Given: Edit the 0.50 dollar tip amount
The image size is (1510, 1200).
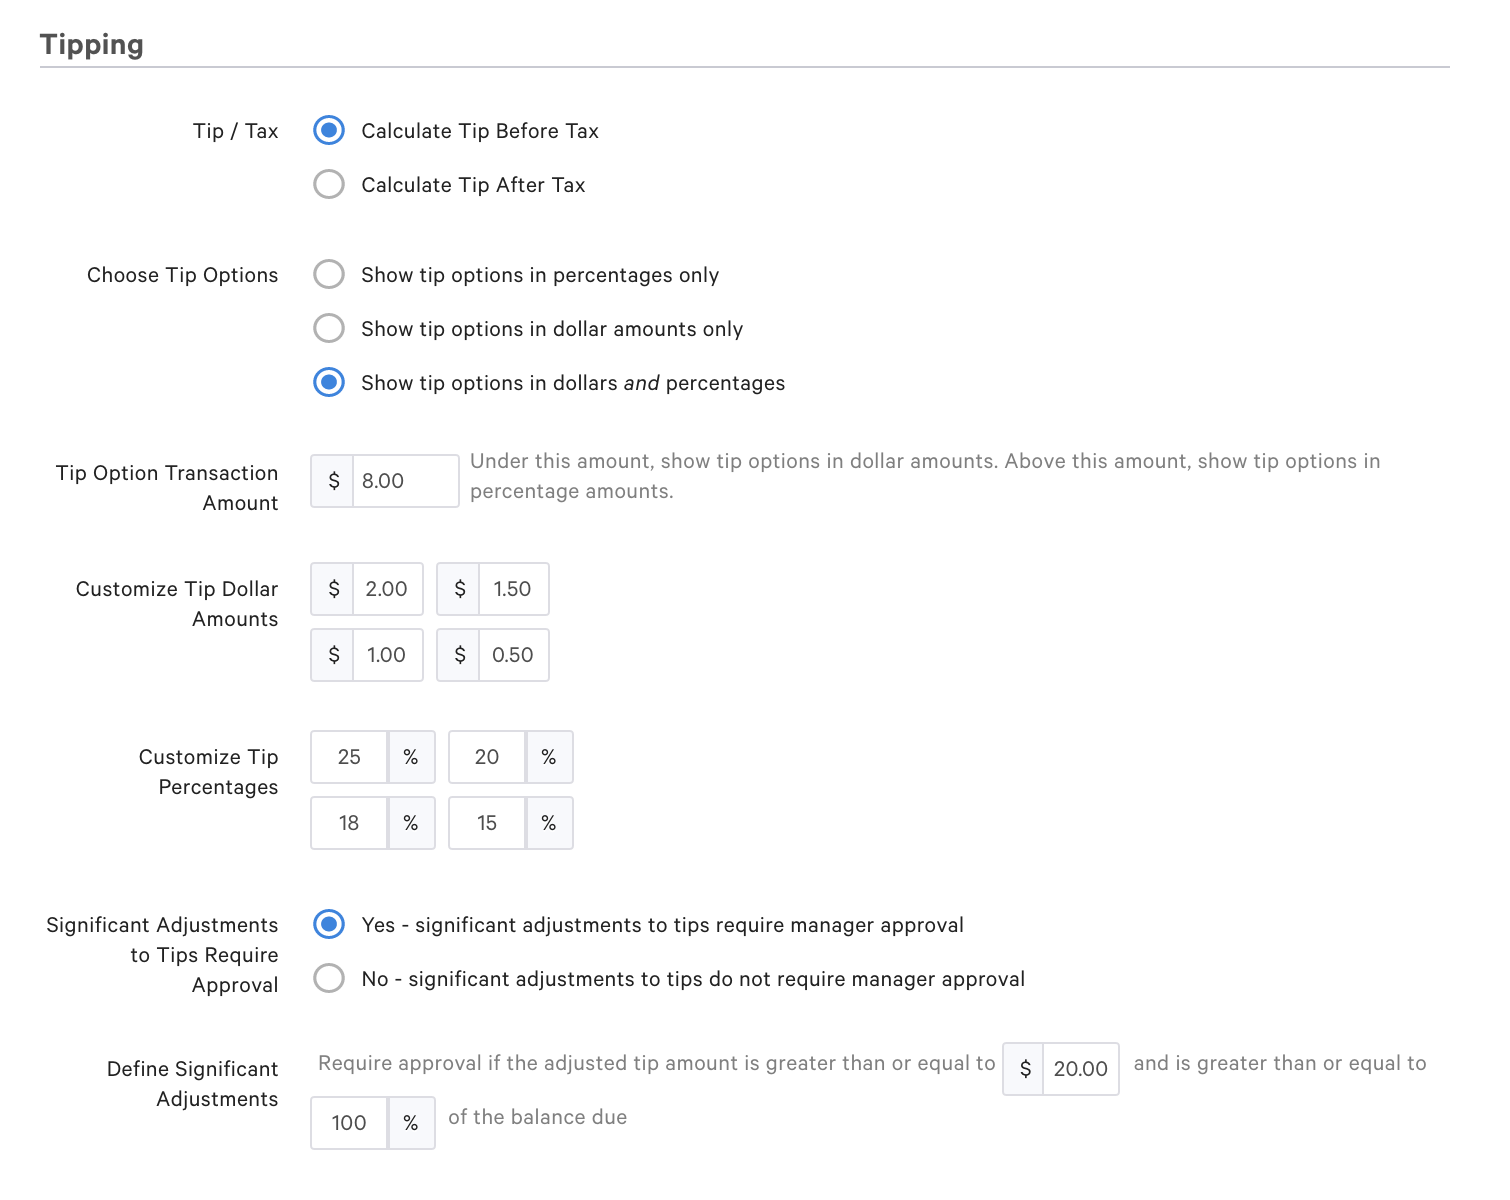Looking at the screenshot, I should (513, 655).
